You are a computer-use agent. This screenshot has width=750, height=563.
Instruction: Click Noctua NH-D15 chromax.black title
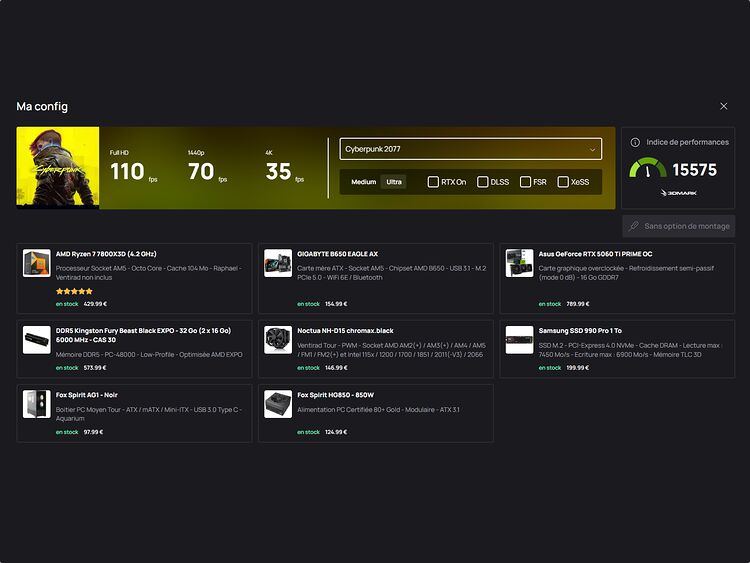(x=345, y=331)
